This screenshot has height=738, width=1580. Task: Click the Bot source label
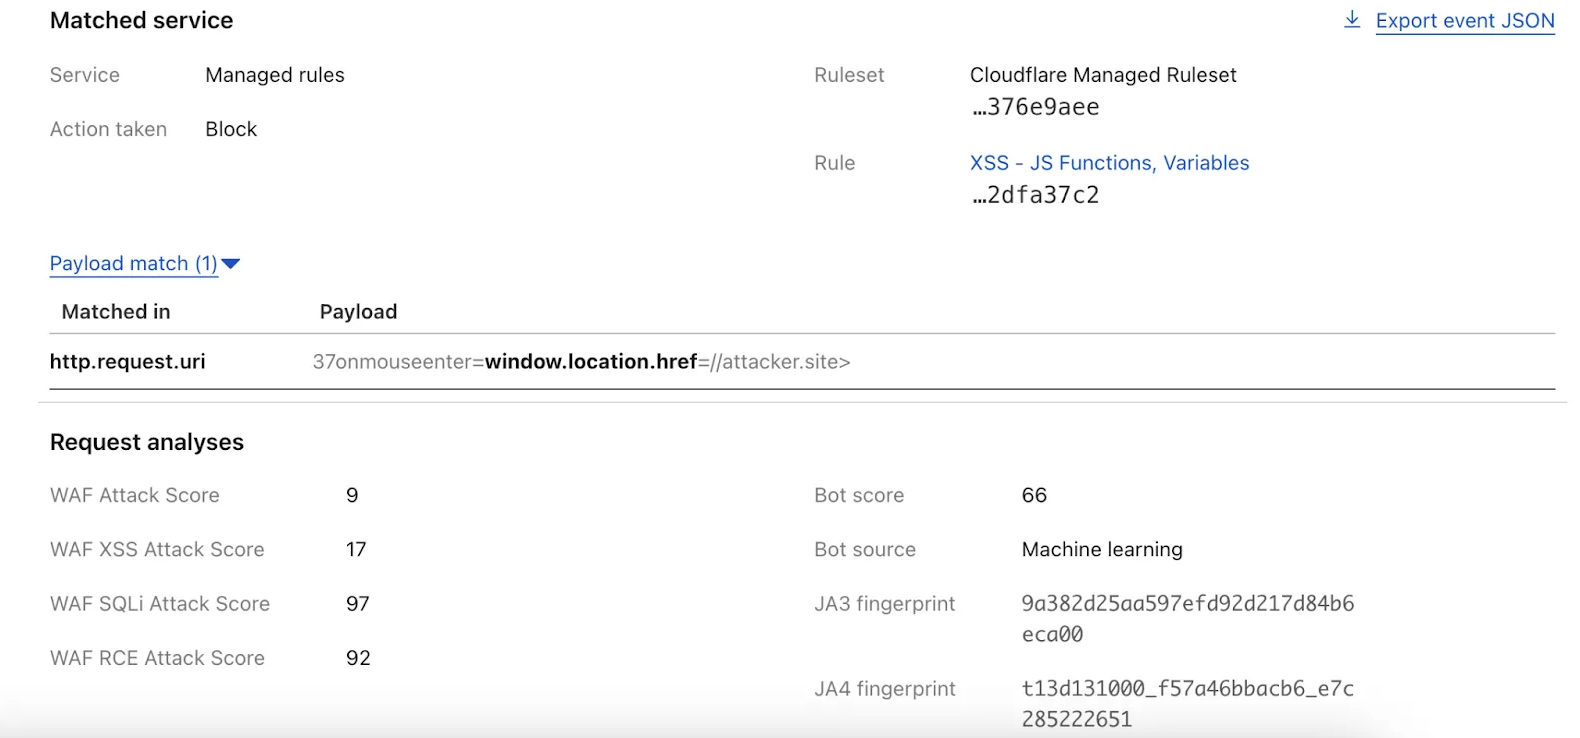pos(865,549)
